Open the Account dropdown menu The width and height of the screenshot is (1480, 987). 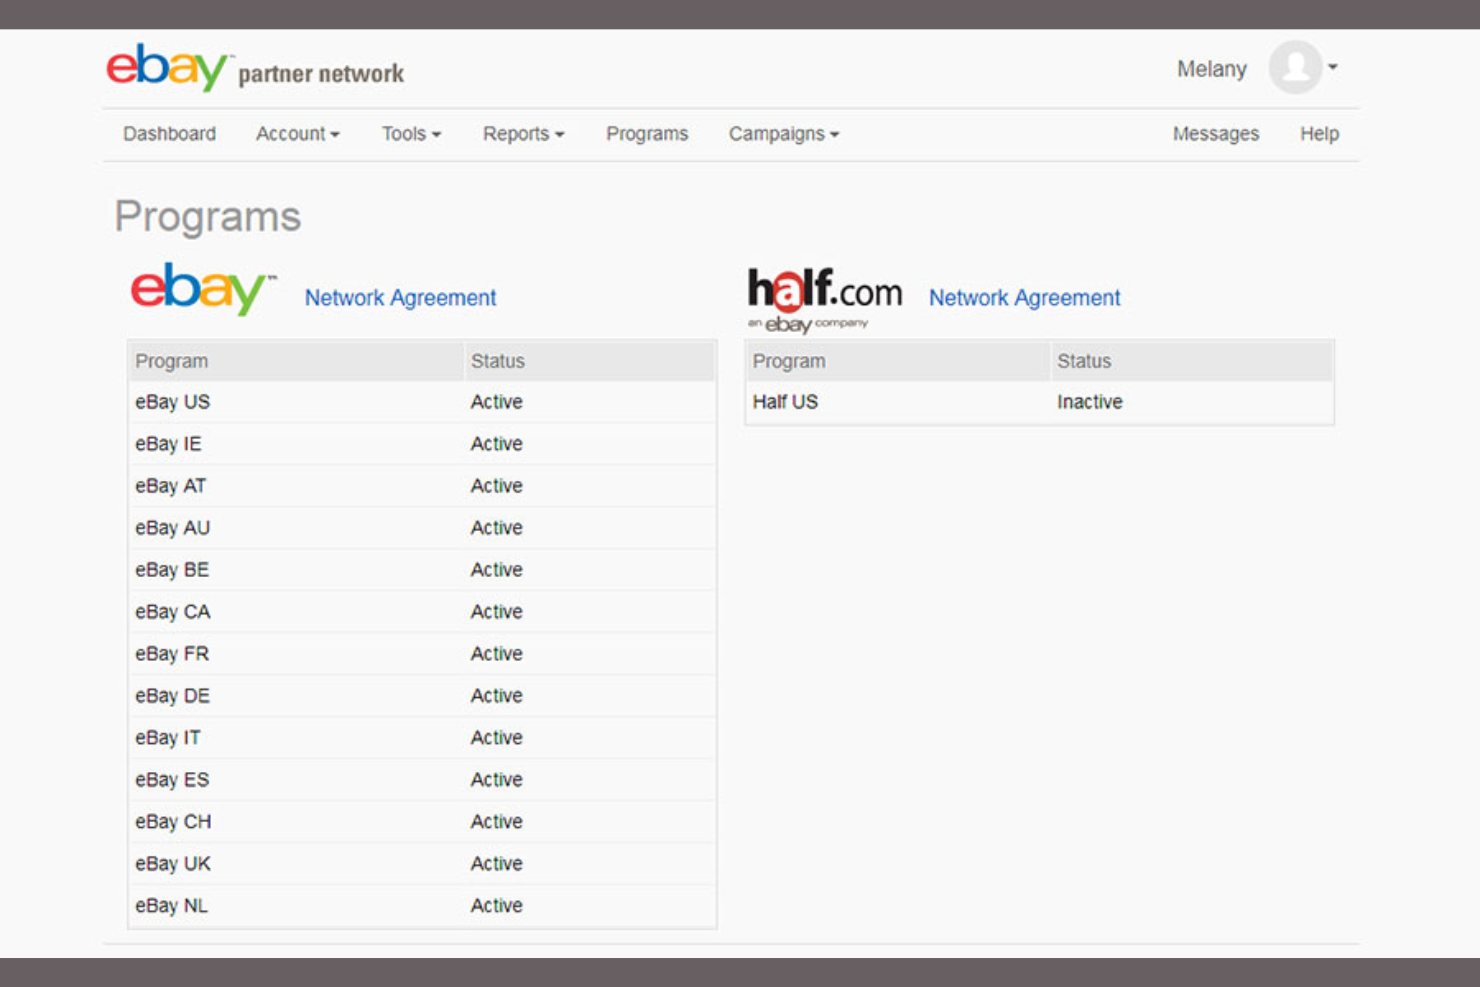(298, 134)
